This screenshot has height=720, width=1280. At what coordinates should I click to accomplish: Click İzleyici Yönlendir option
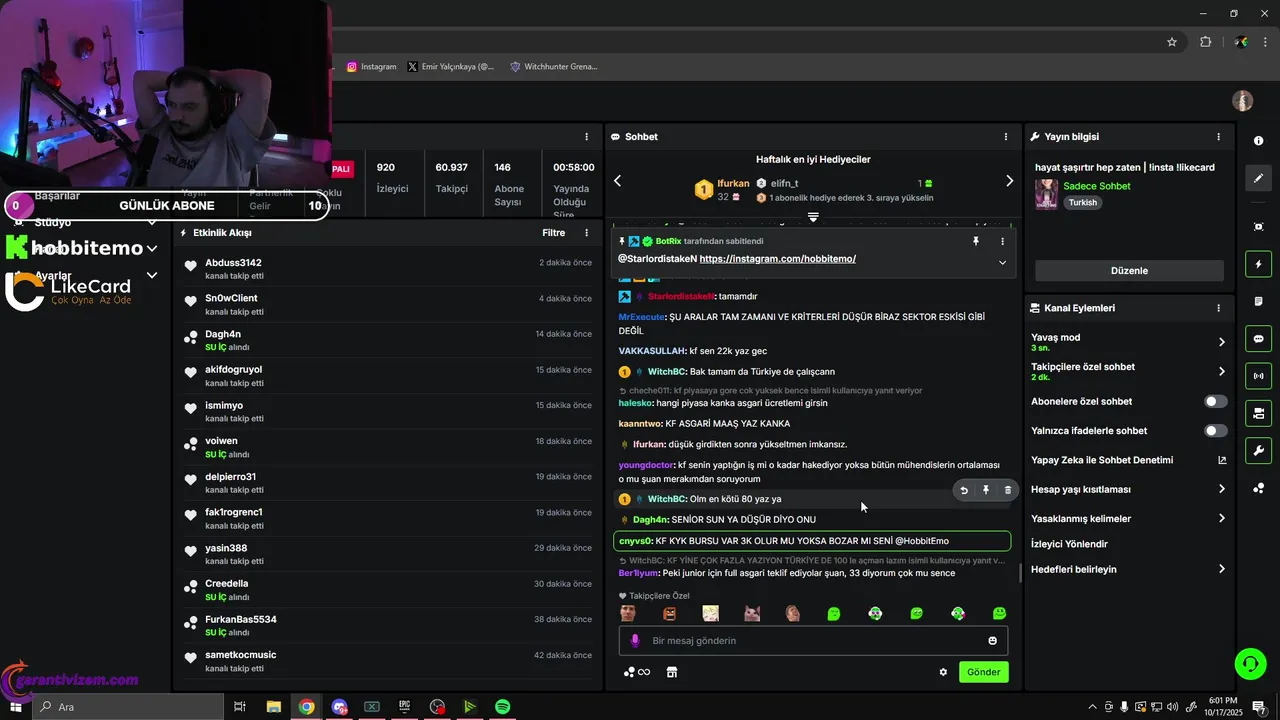pyautogui.click(x=1070, y=544)
